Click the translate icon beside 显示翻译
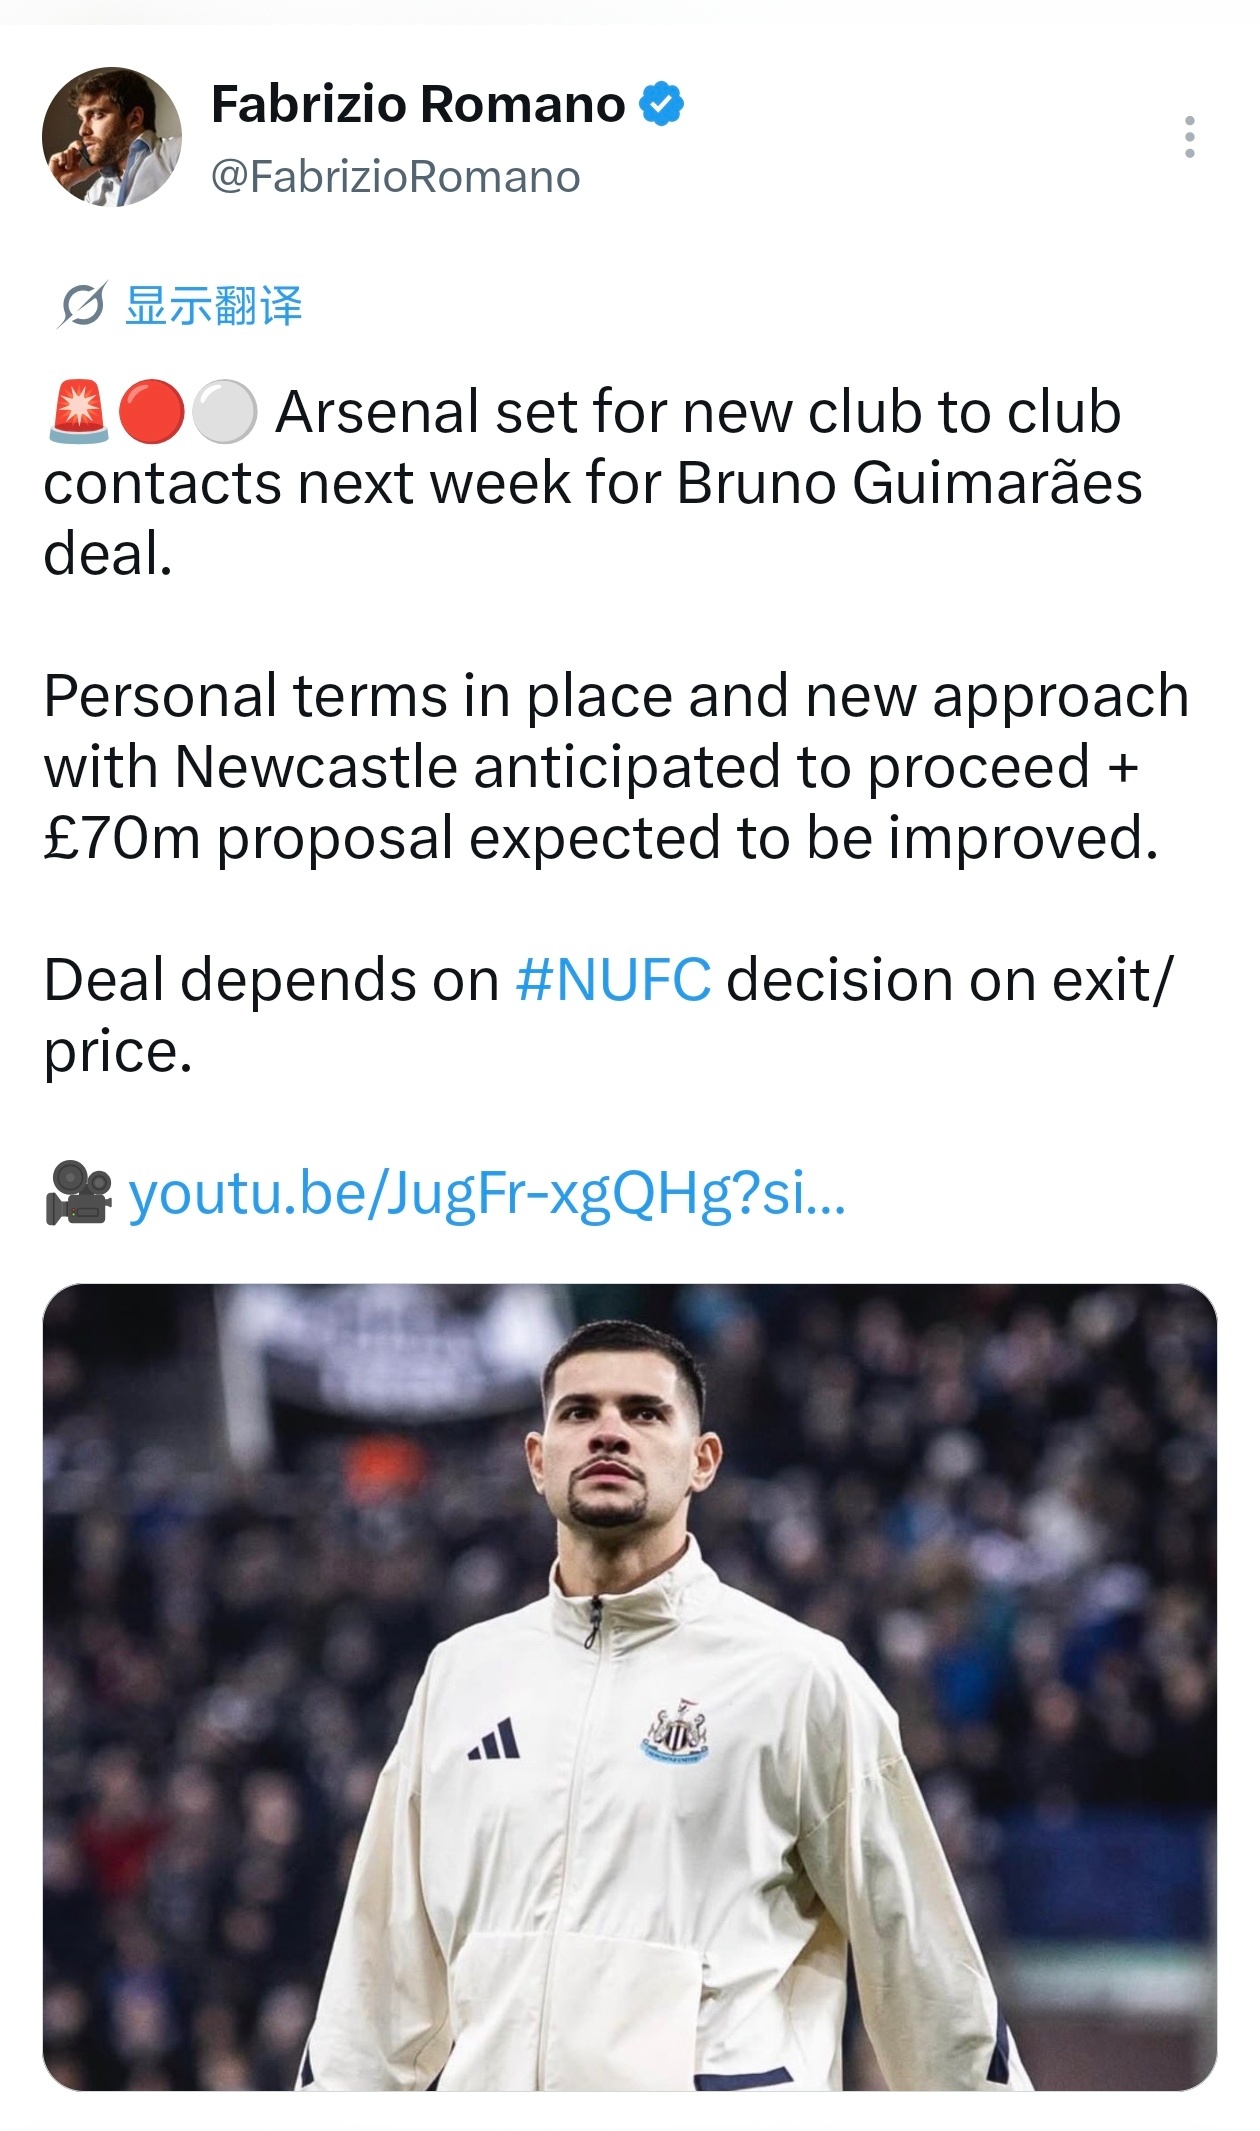The image size is (1260, 2131). pyautogui.click(x=81, y=305)
